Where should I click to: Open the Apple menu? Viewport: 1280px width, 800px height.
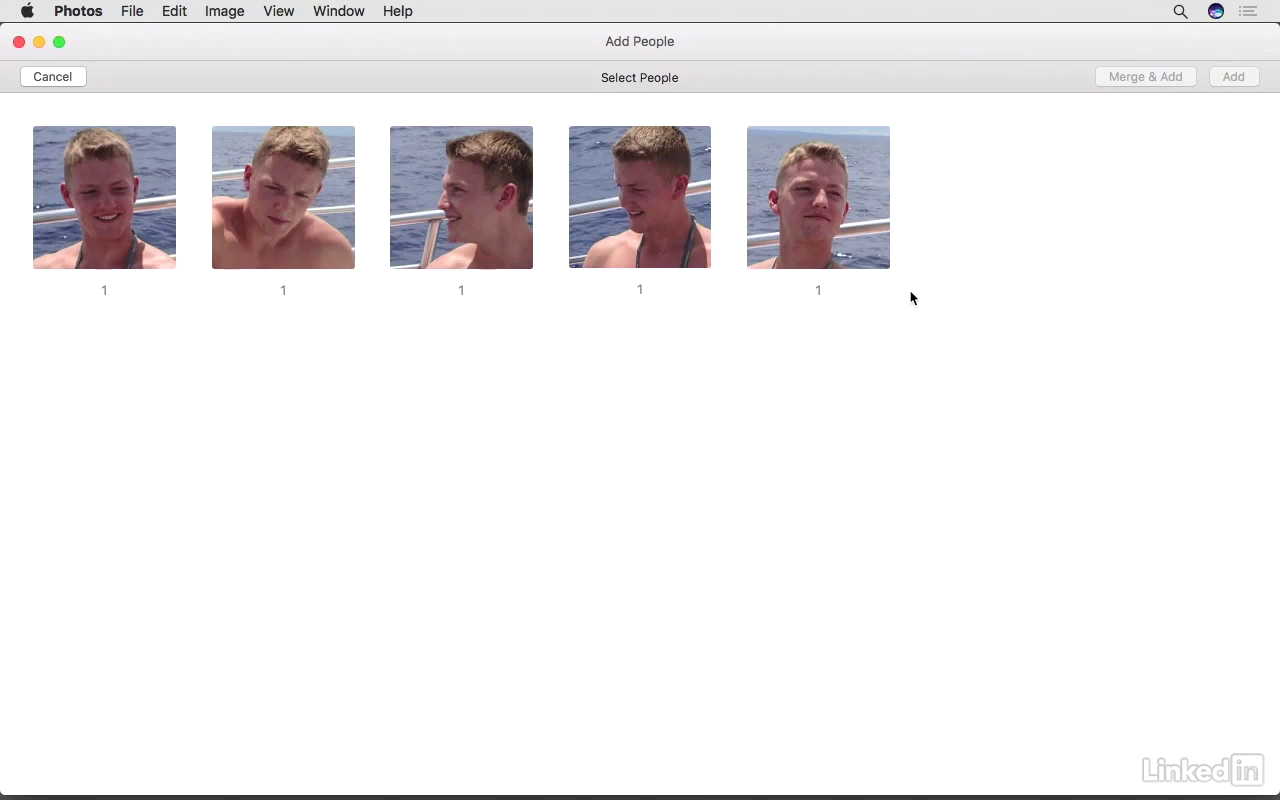click(x=27, y=11)
